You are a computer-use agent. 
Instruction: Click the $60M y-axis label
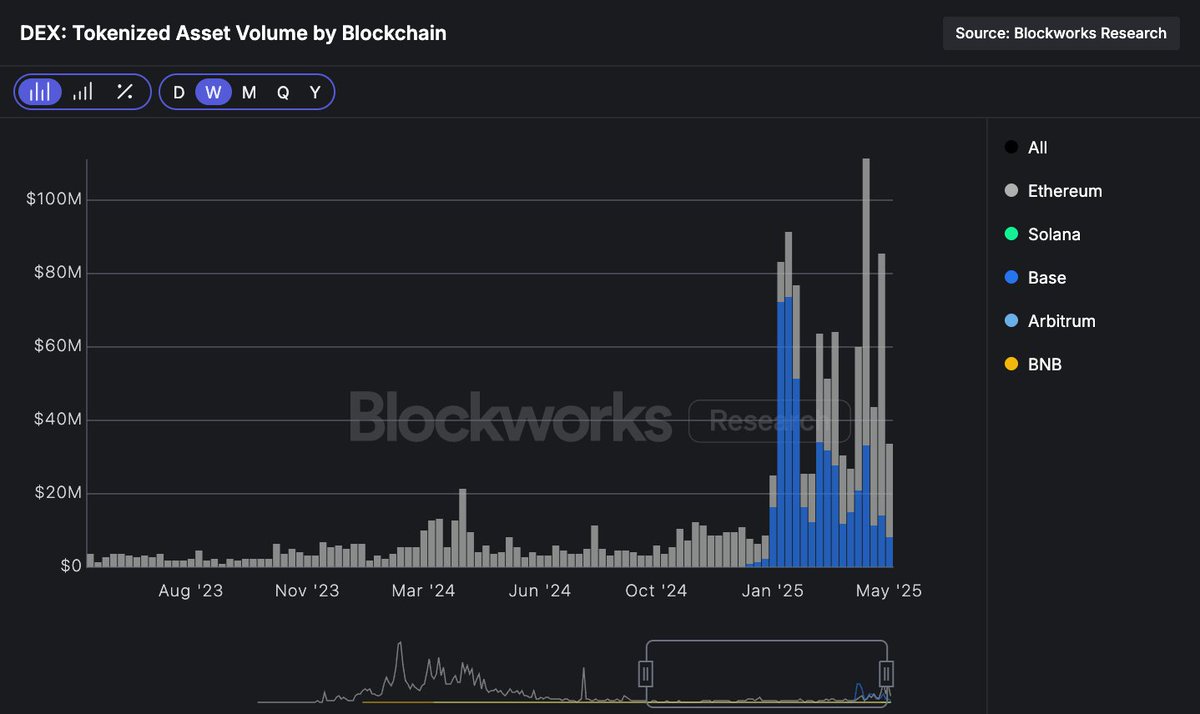click(x=57, y=347)
